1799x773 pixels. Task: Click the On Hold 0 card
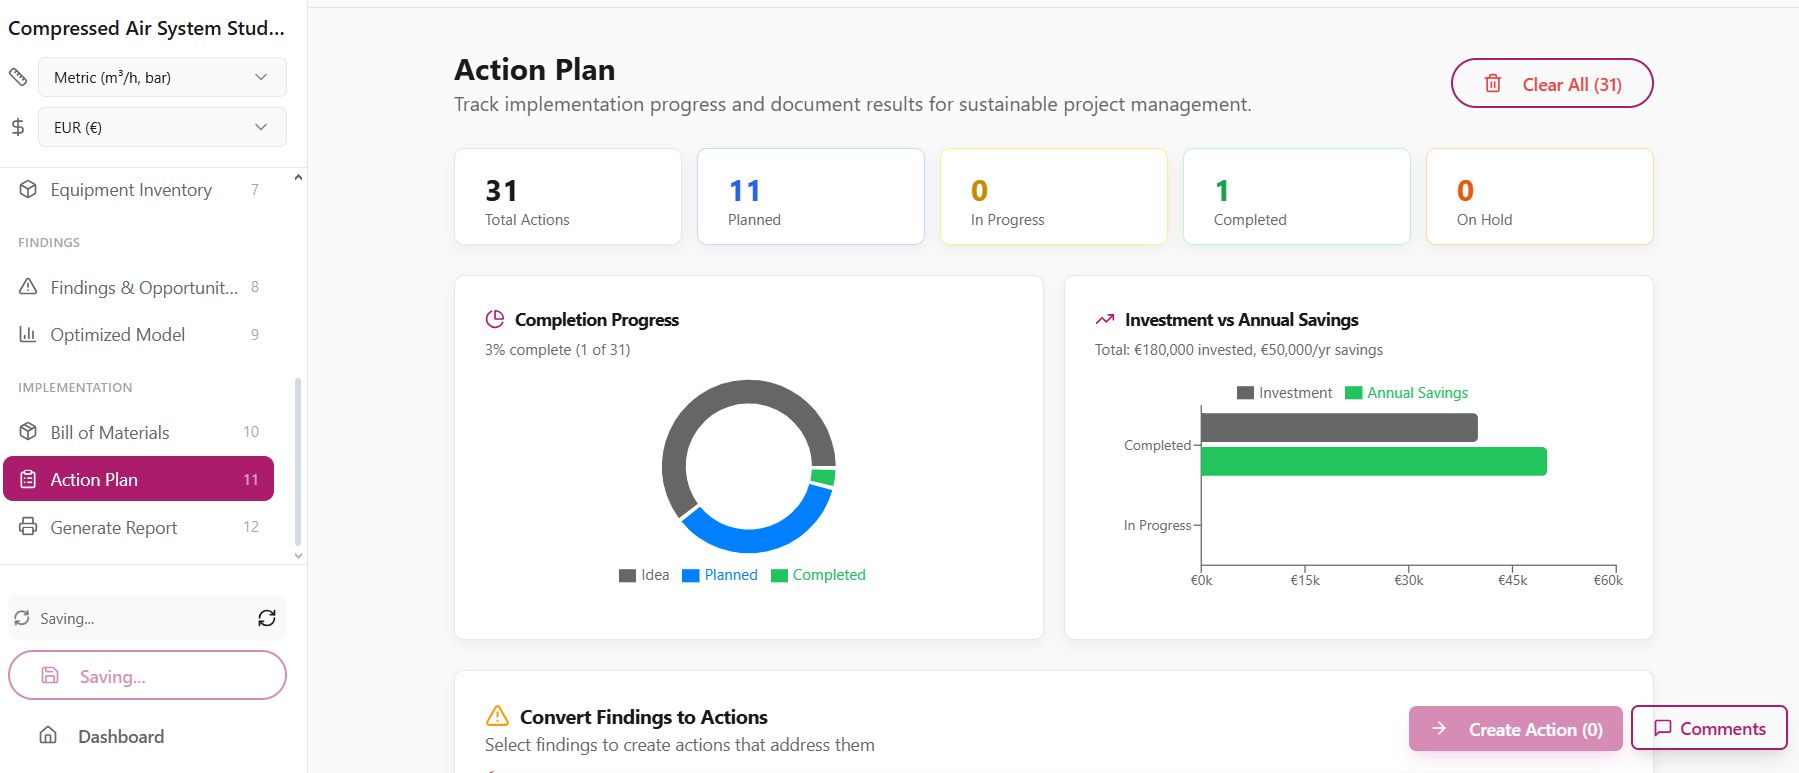1540,196
